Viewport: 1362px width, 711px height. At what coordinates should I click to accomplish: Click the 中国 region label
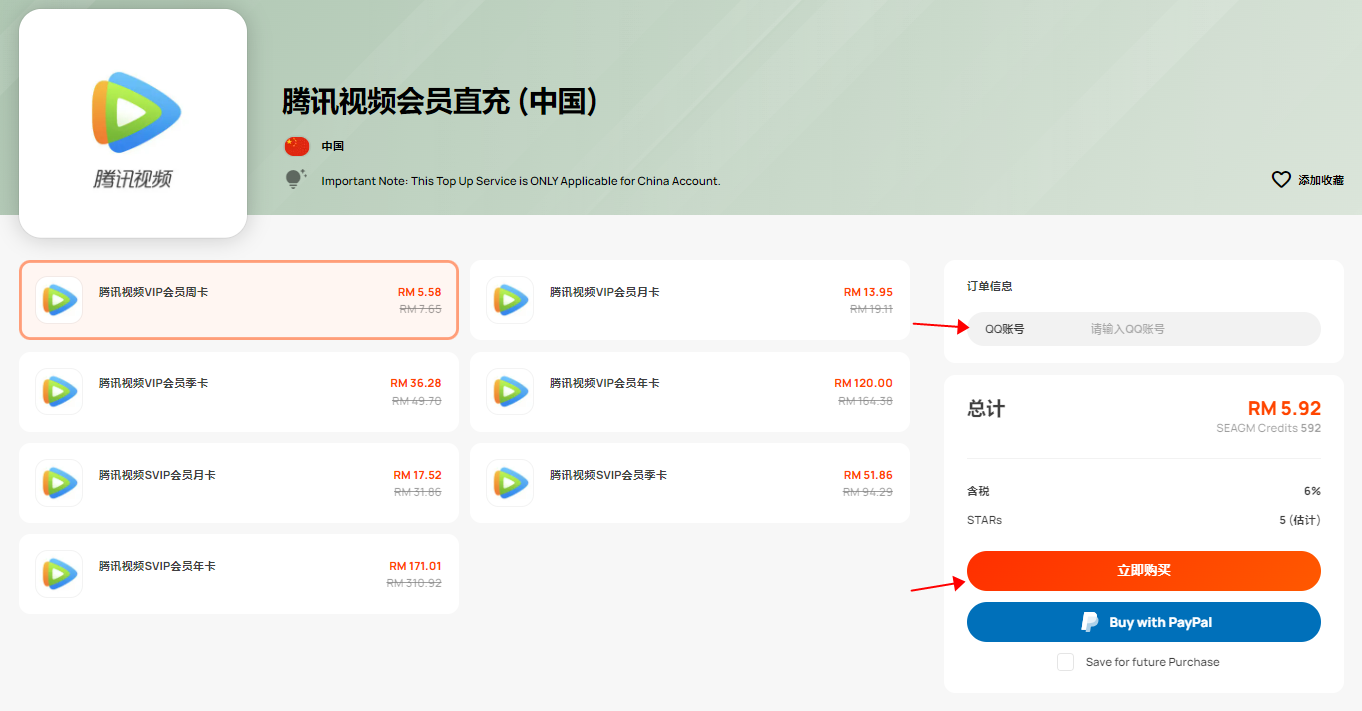[333, 146]
